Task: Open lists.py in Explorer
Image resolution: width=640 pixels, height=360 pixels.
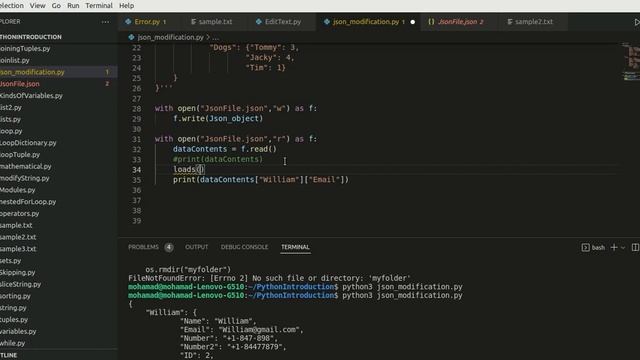Action: click(x=59, y=119)
